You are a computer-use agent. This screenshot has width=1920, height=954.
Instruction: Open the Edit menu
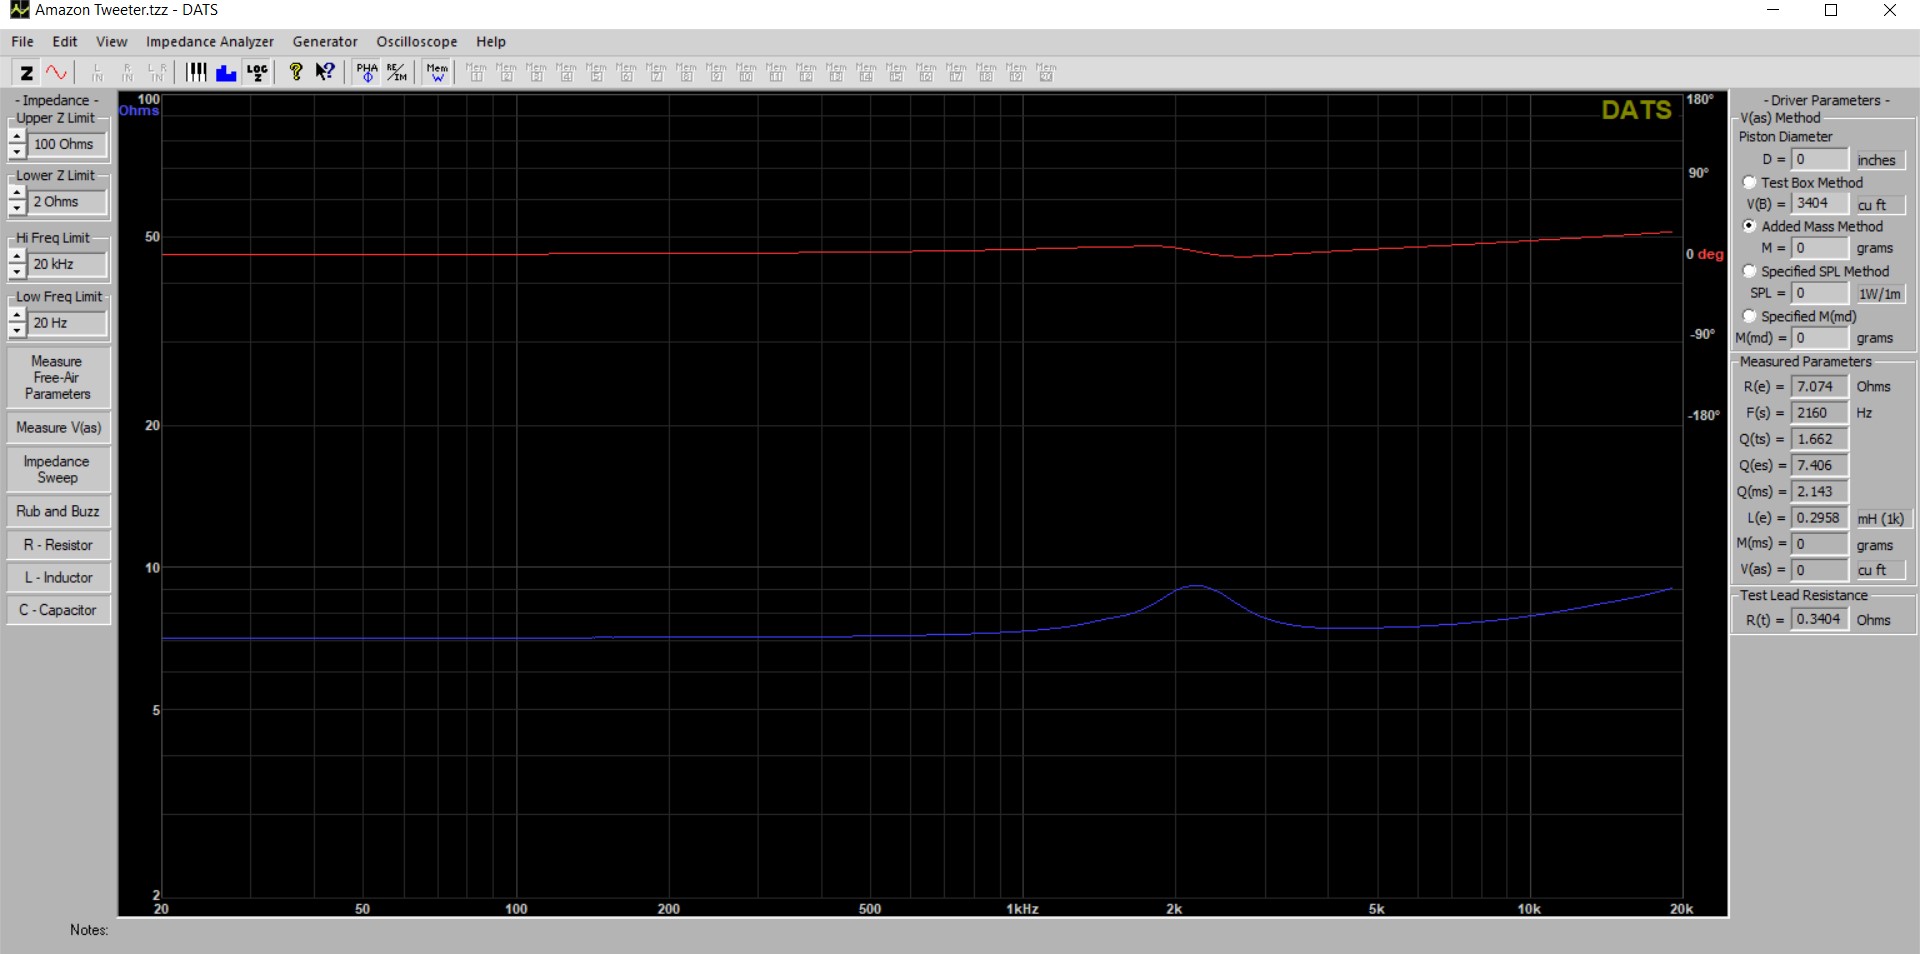[65, 41]
